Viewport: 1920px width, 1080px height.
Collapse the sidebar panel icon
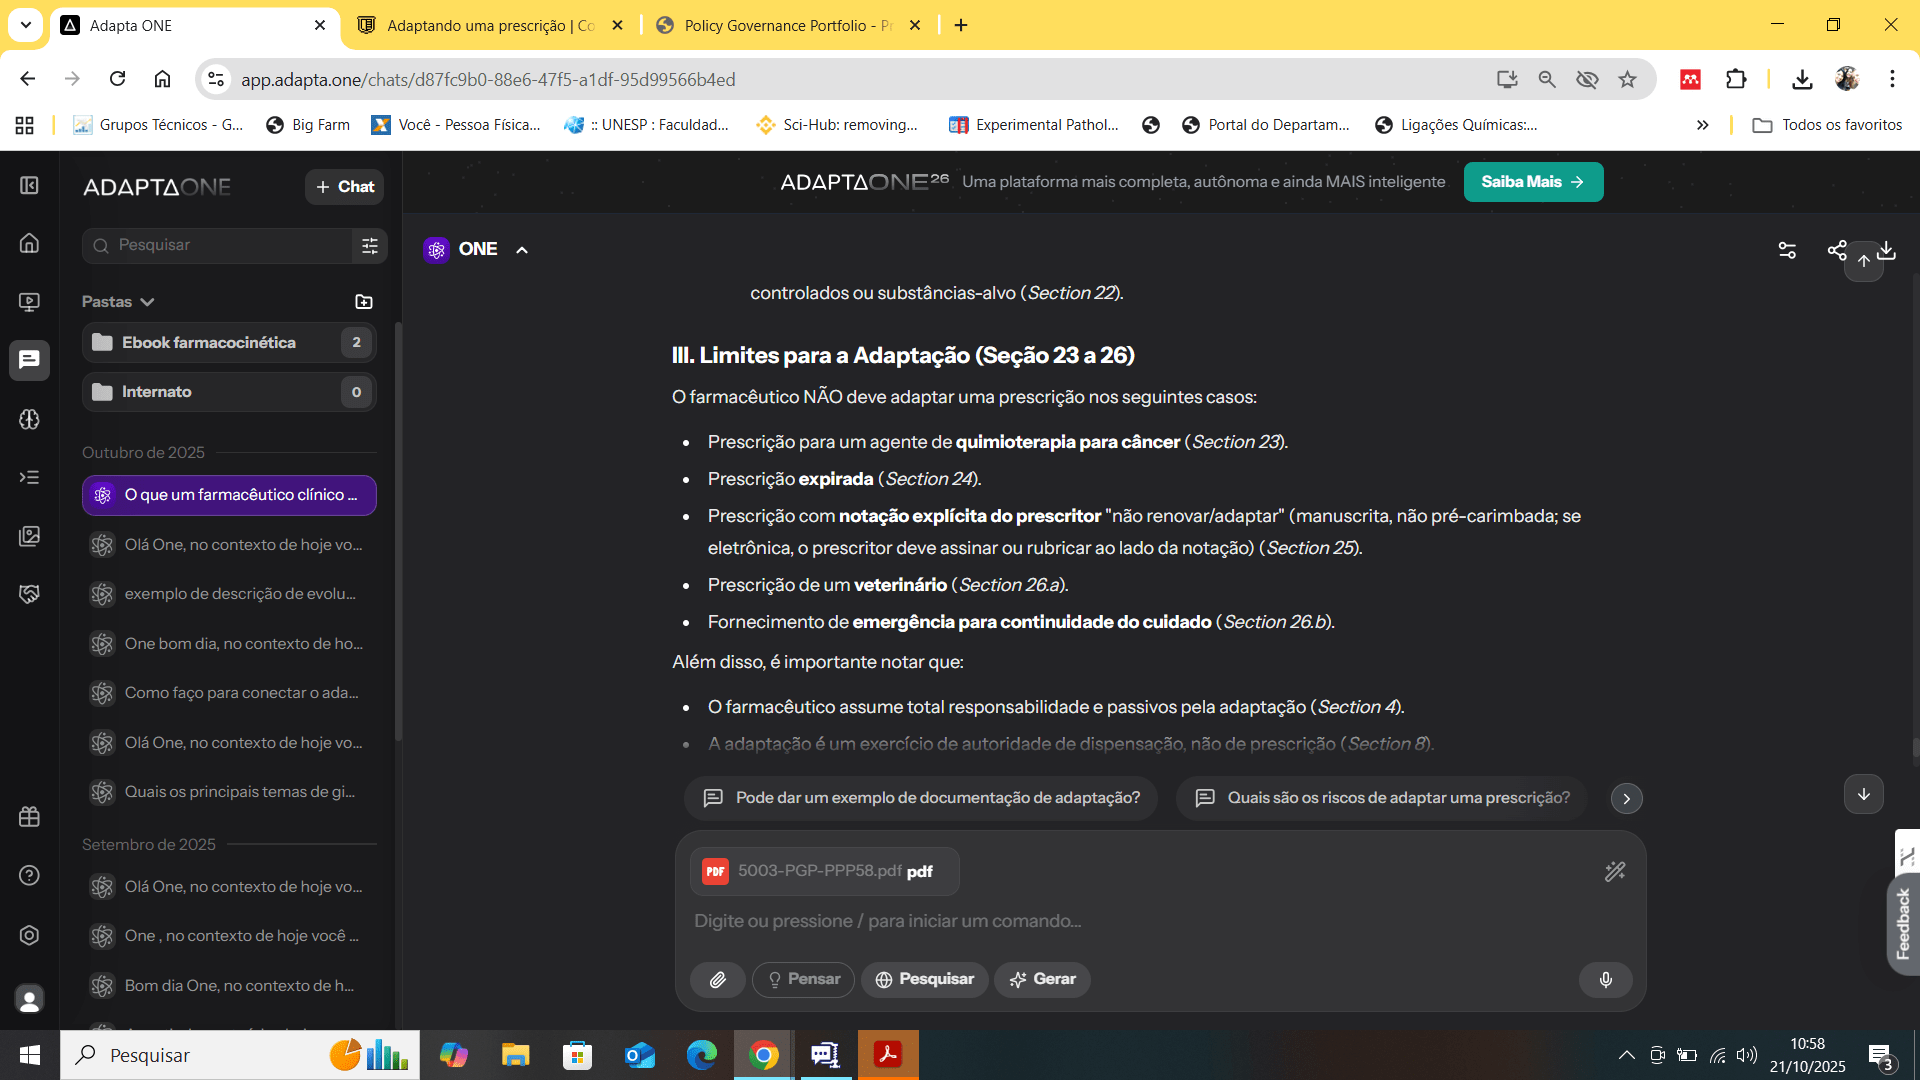tap(29, 186)
